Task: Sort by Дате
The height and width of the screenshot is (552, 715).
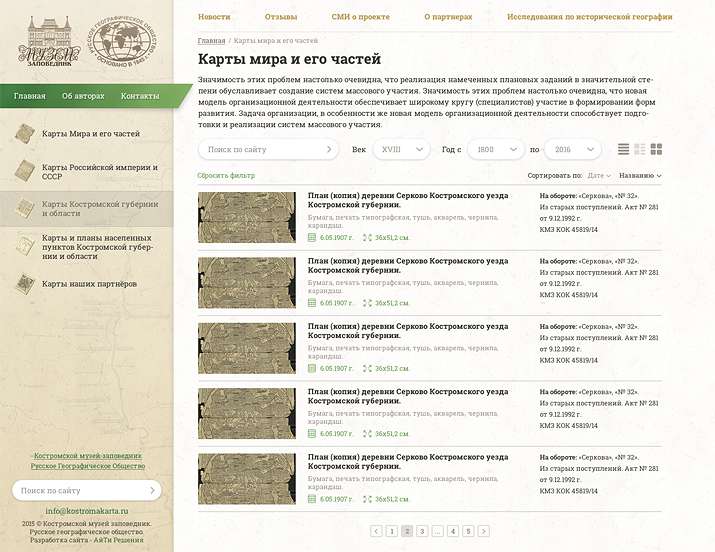Action: [599, 175]
